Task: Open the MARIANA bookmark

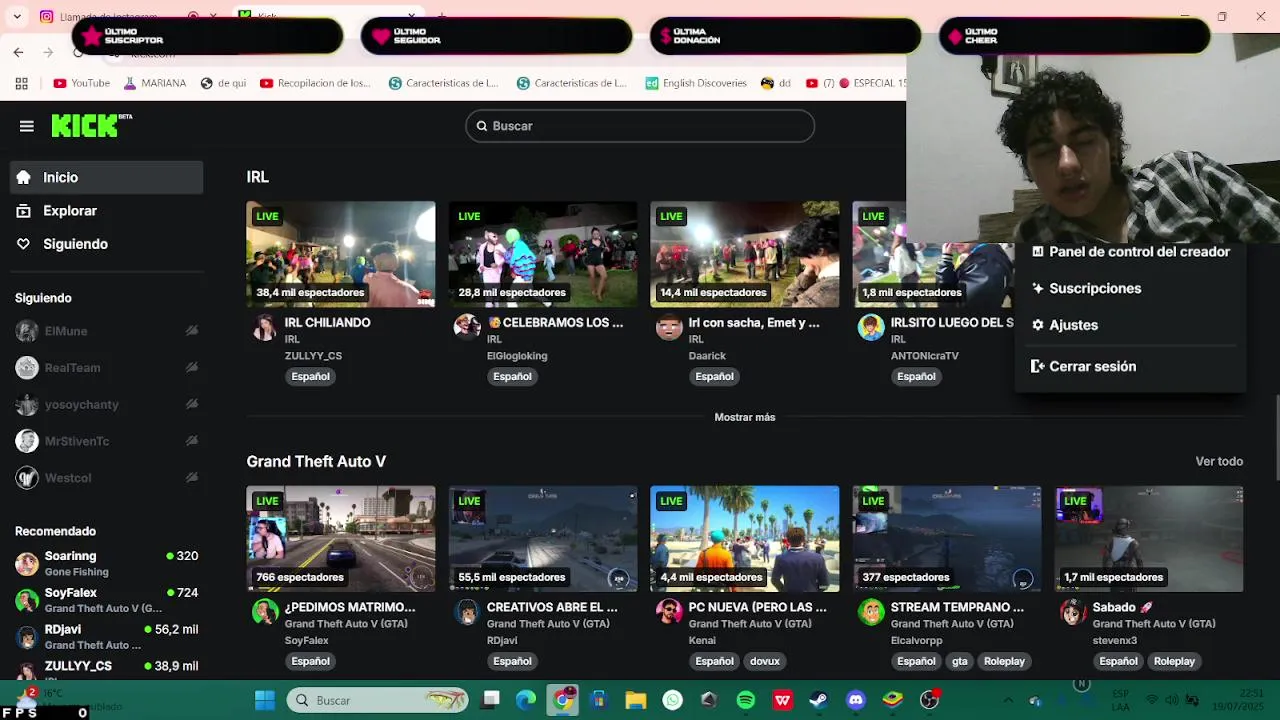Action: pyautogui.click(x=154, y=83)
